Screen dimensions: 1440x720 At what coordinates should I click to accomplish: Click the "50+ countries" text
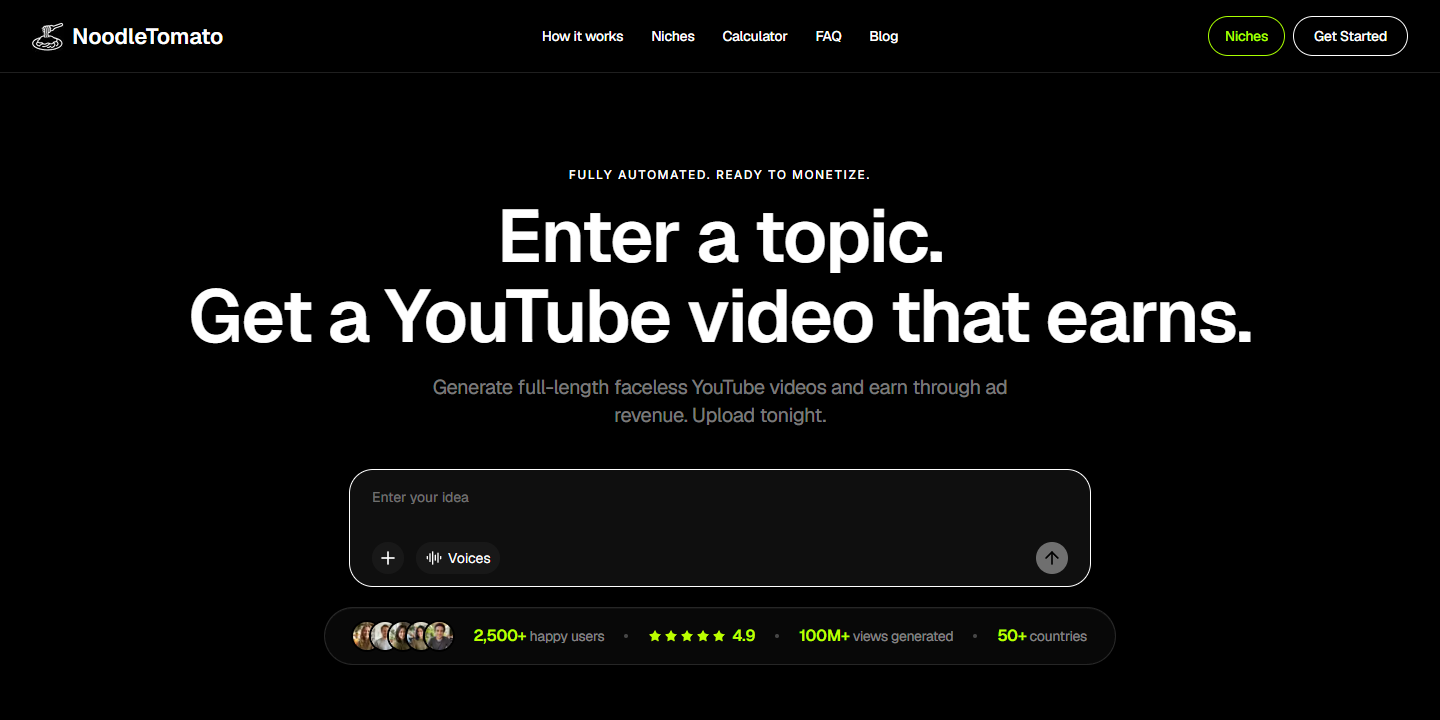coord(1042,636)
